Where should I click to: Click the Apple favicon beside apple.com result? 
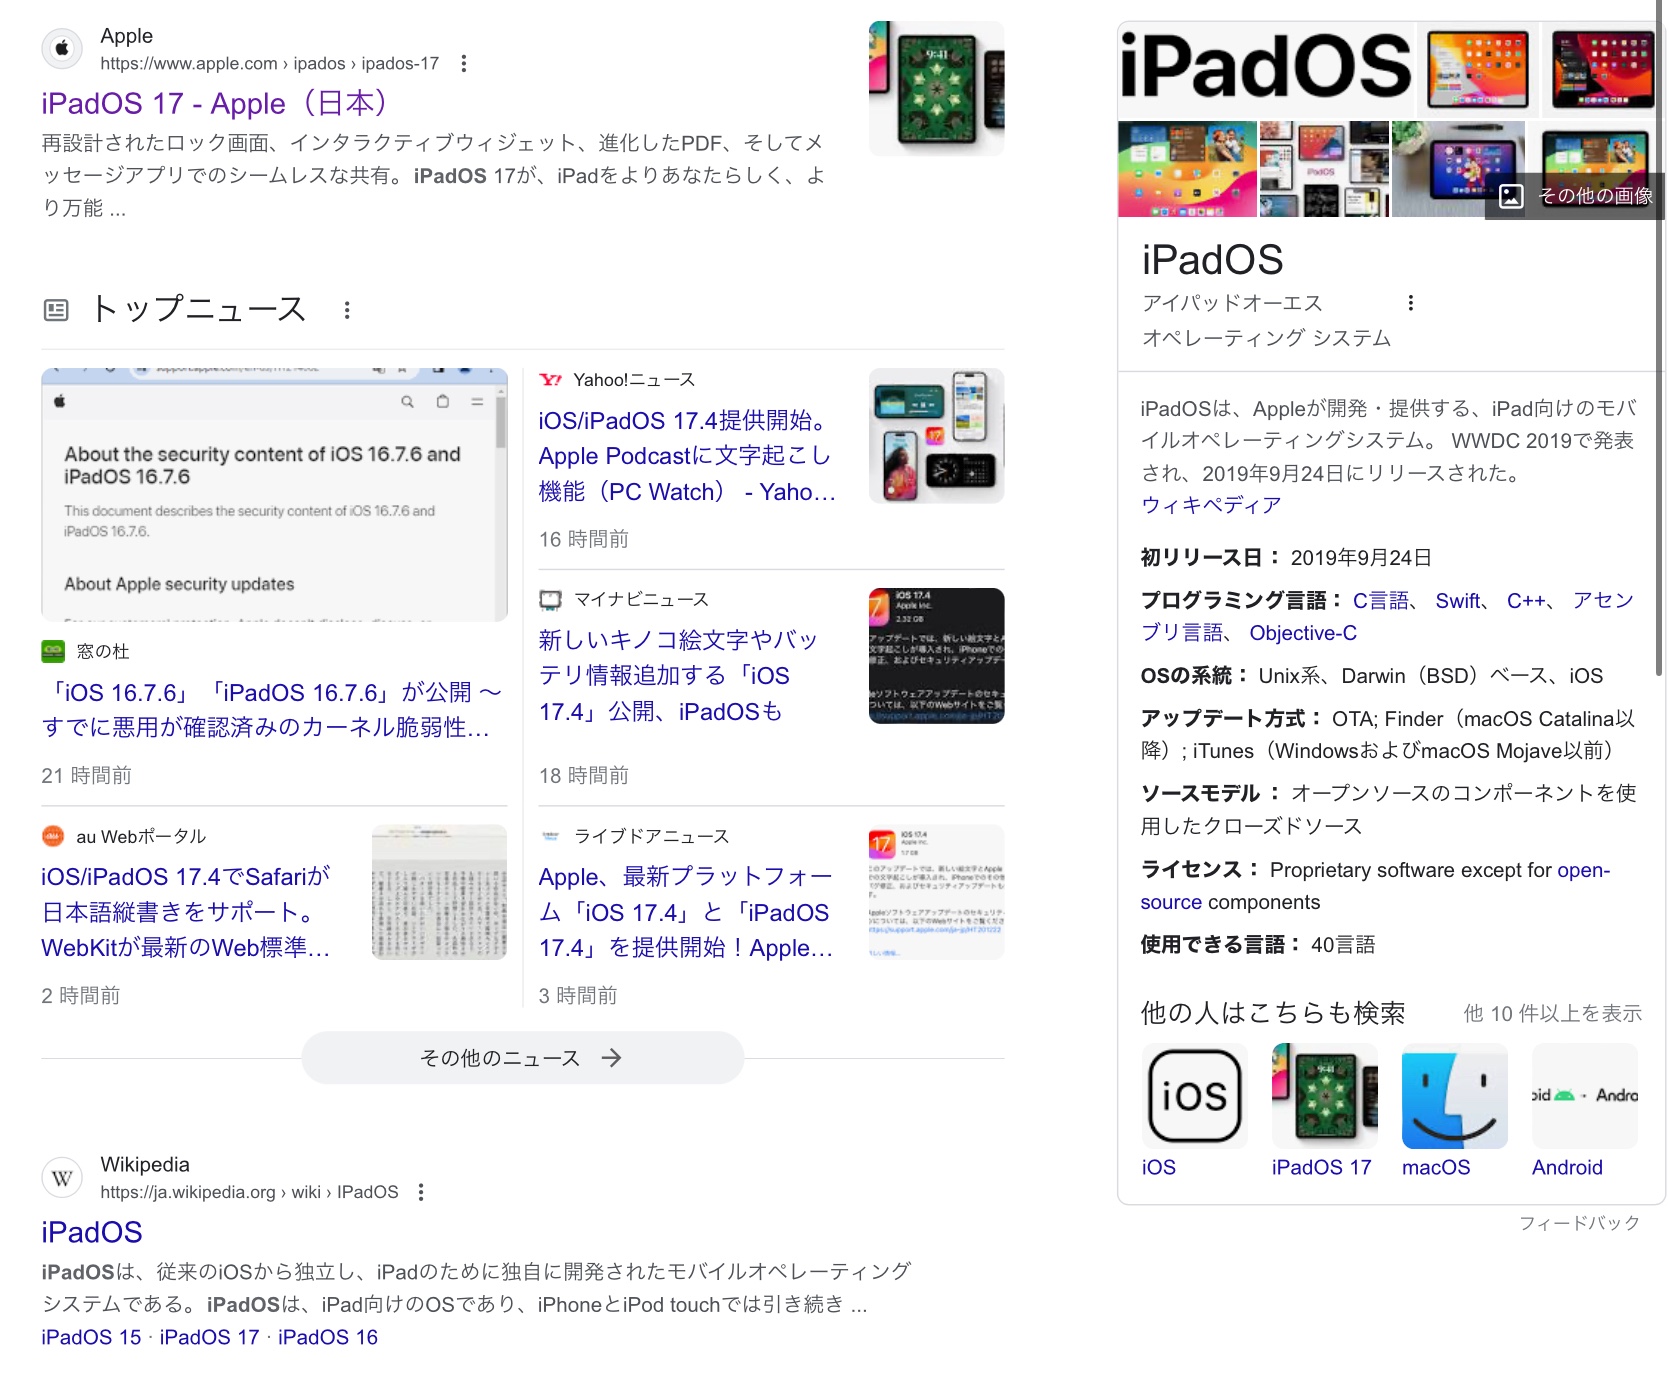point(62,48)
